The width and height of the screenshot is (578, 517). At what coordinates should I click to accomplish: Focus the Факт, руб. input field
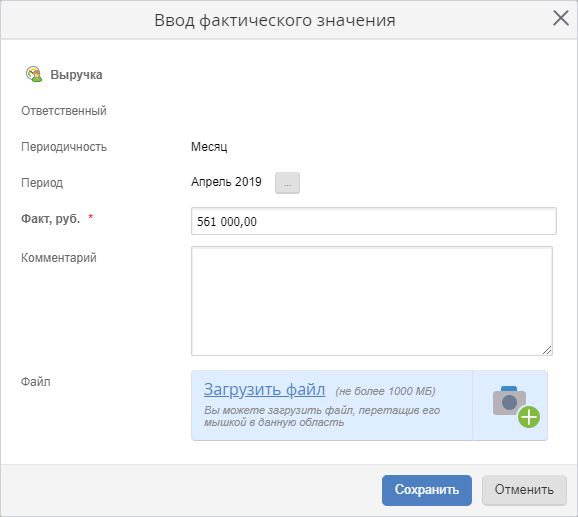(373, 221)
